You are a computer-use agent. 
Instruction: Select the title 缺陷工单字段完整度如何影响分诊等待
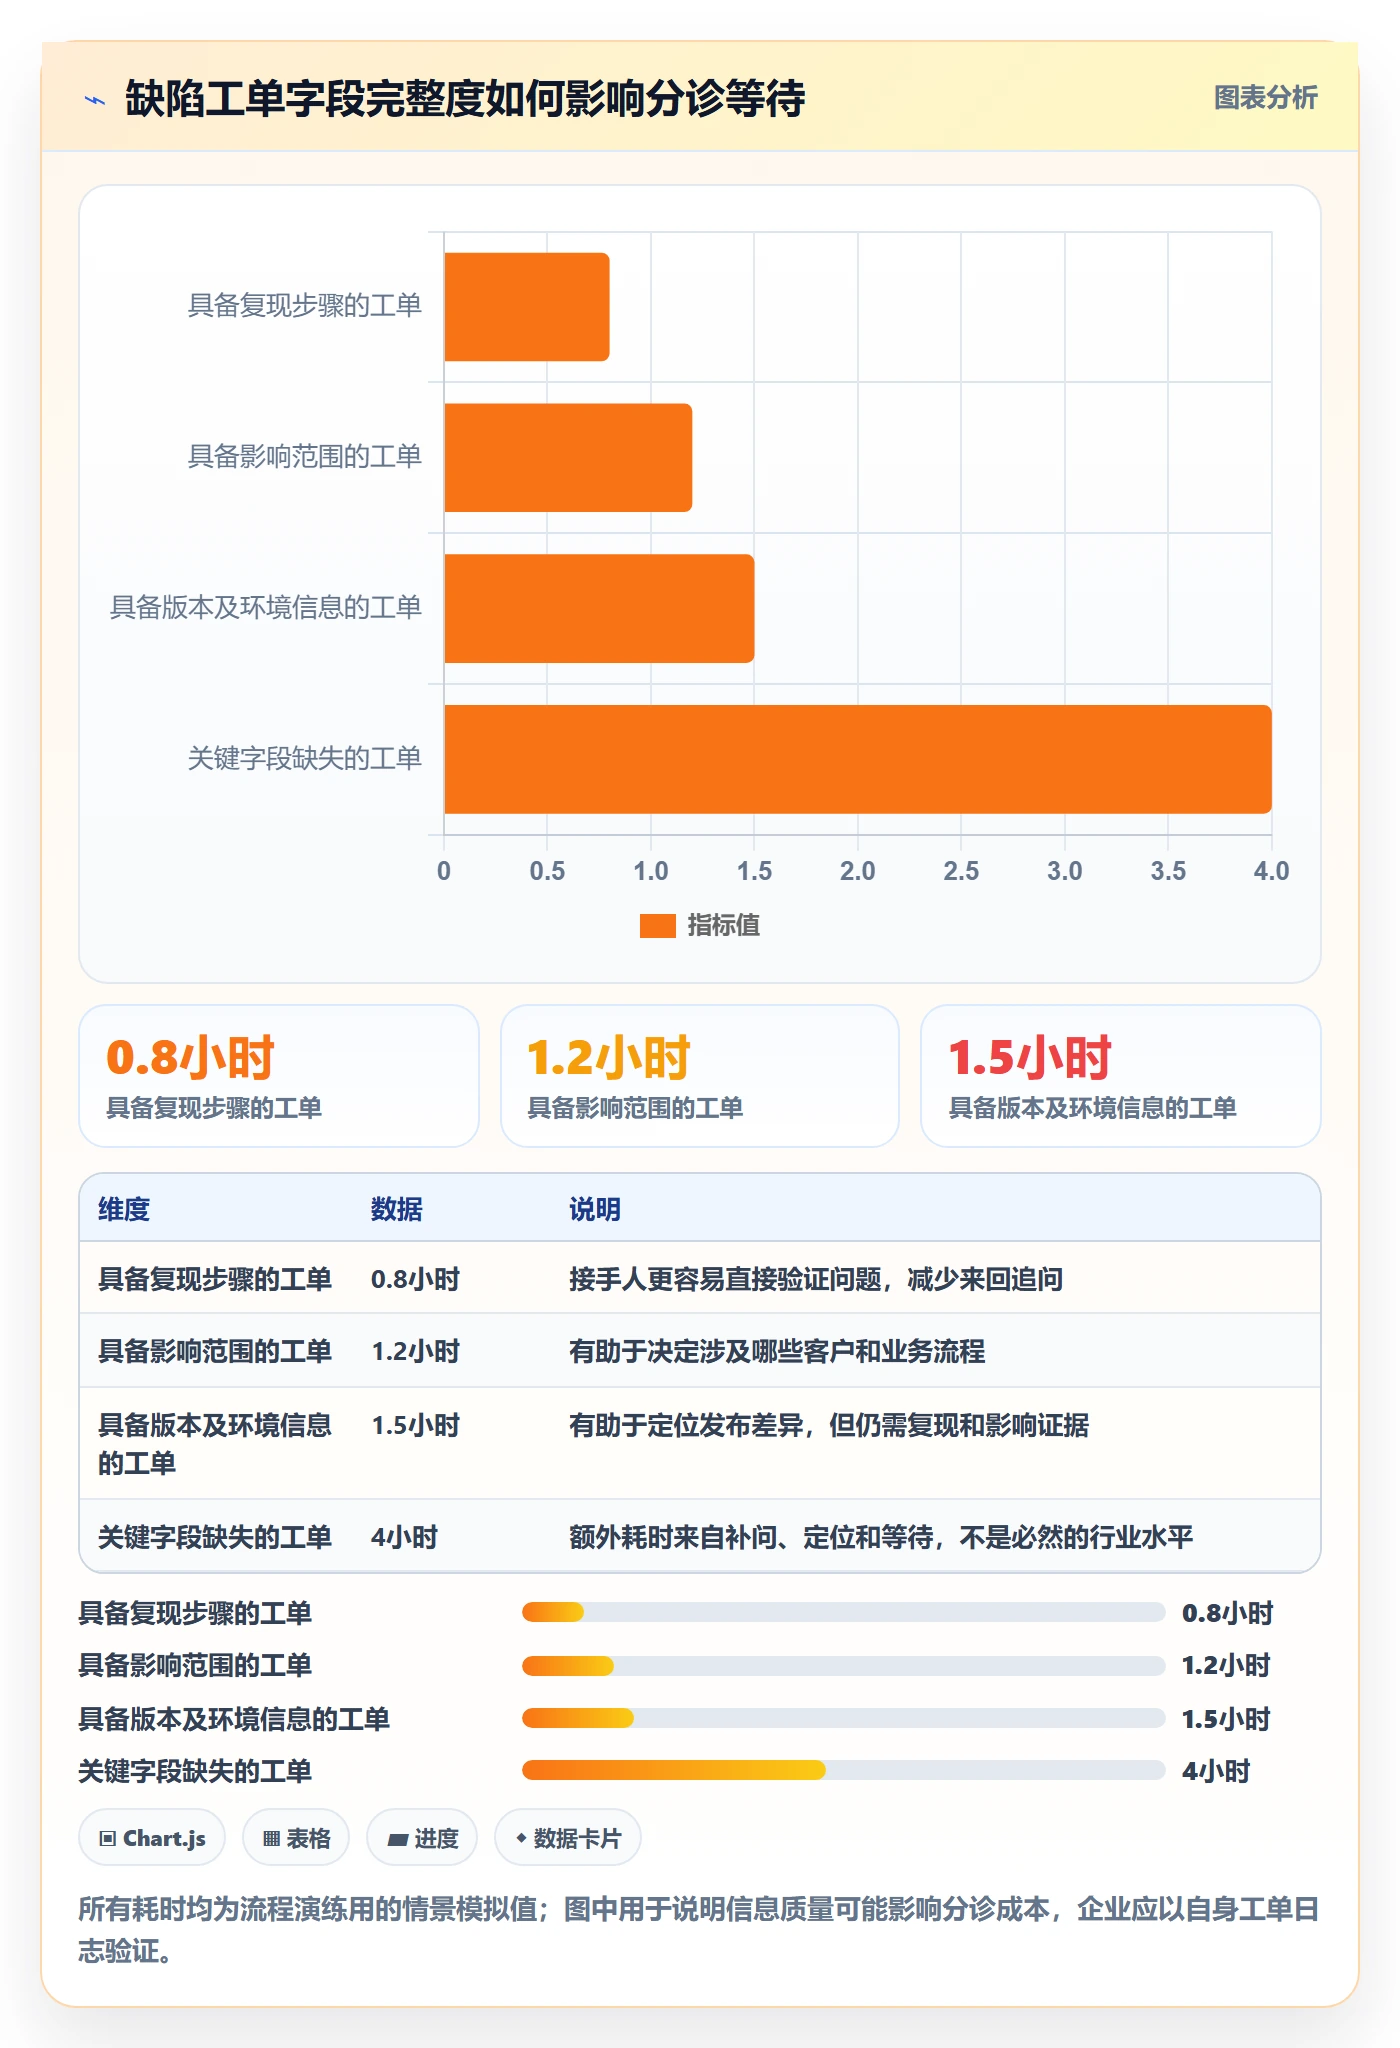[465, 98]
